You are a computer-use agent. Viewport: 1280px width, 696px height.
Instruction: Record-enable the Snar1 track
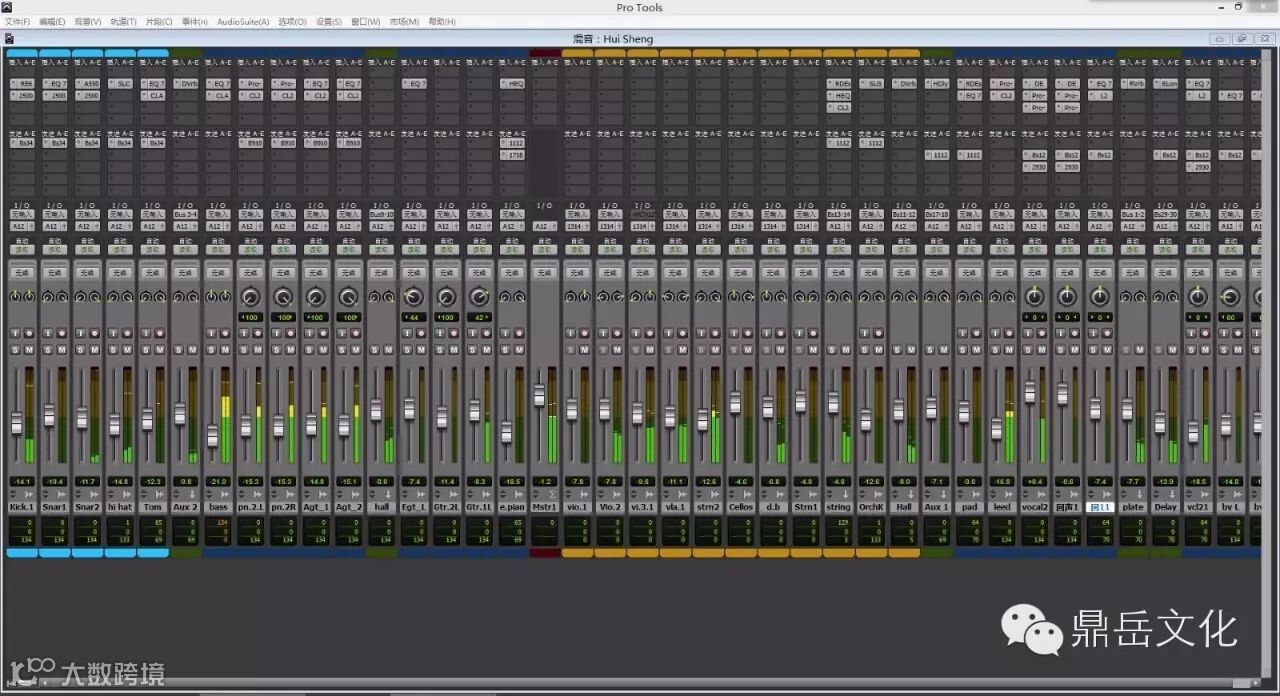(x=62, y=332)
